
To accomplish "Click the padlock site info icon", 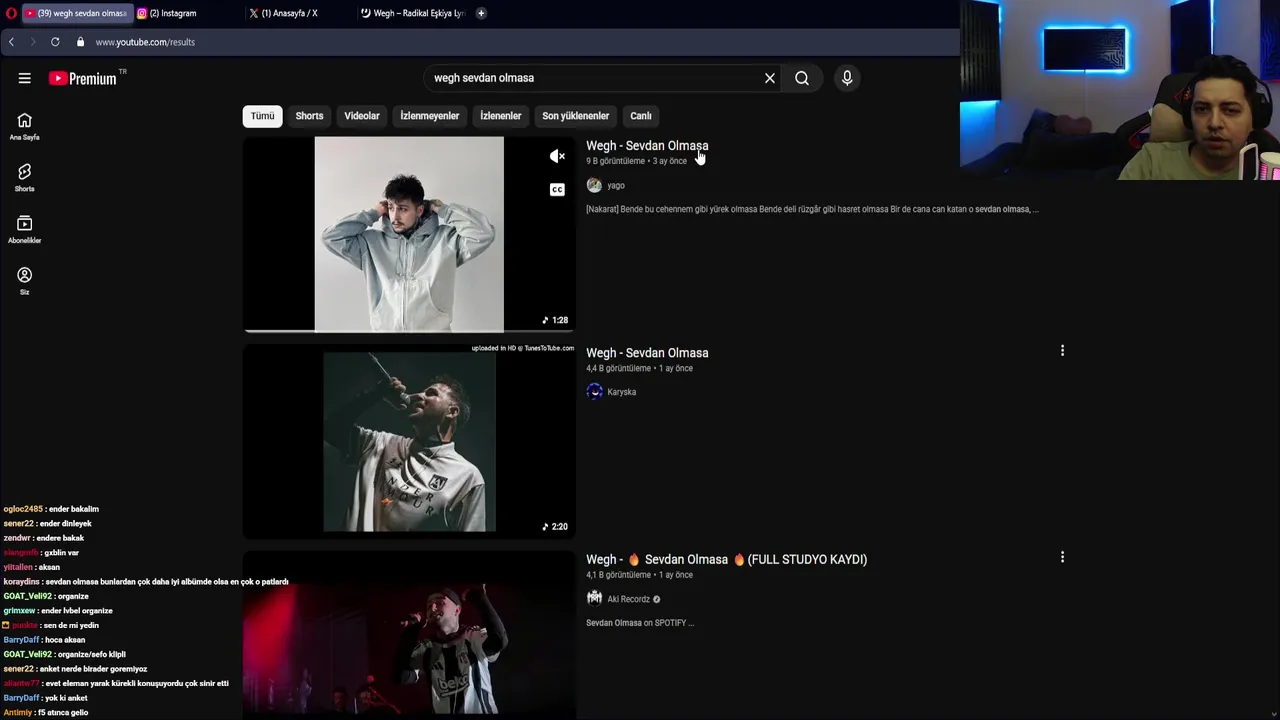I will click(x=81, y=42).
